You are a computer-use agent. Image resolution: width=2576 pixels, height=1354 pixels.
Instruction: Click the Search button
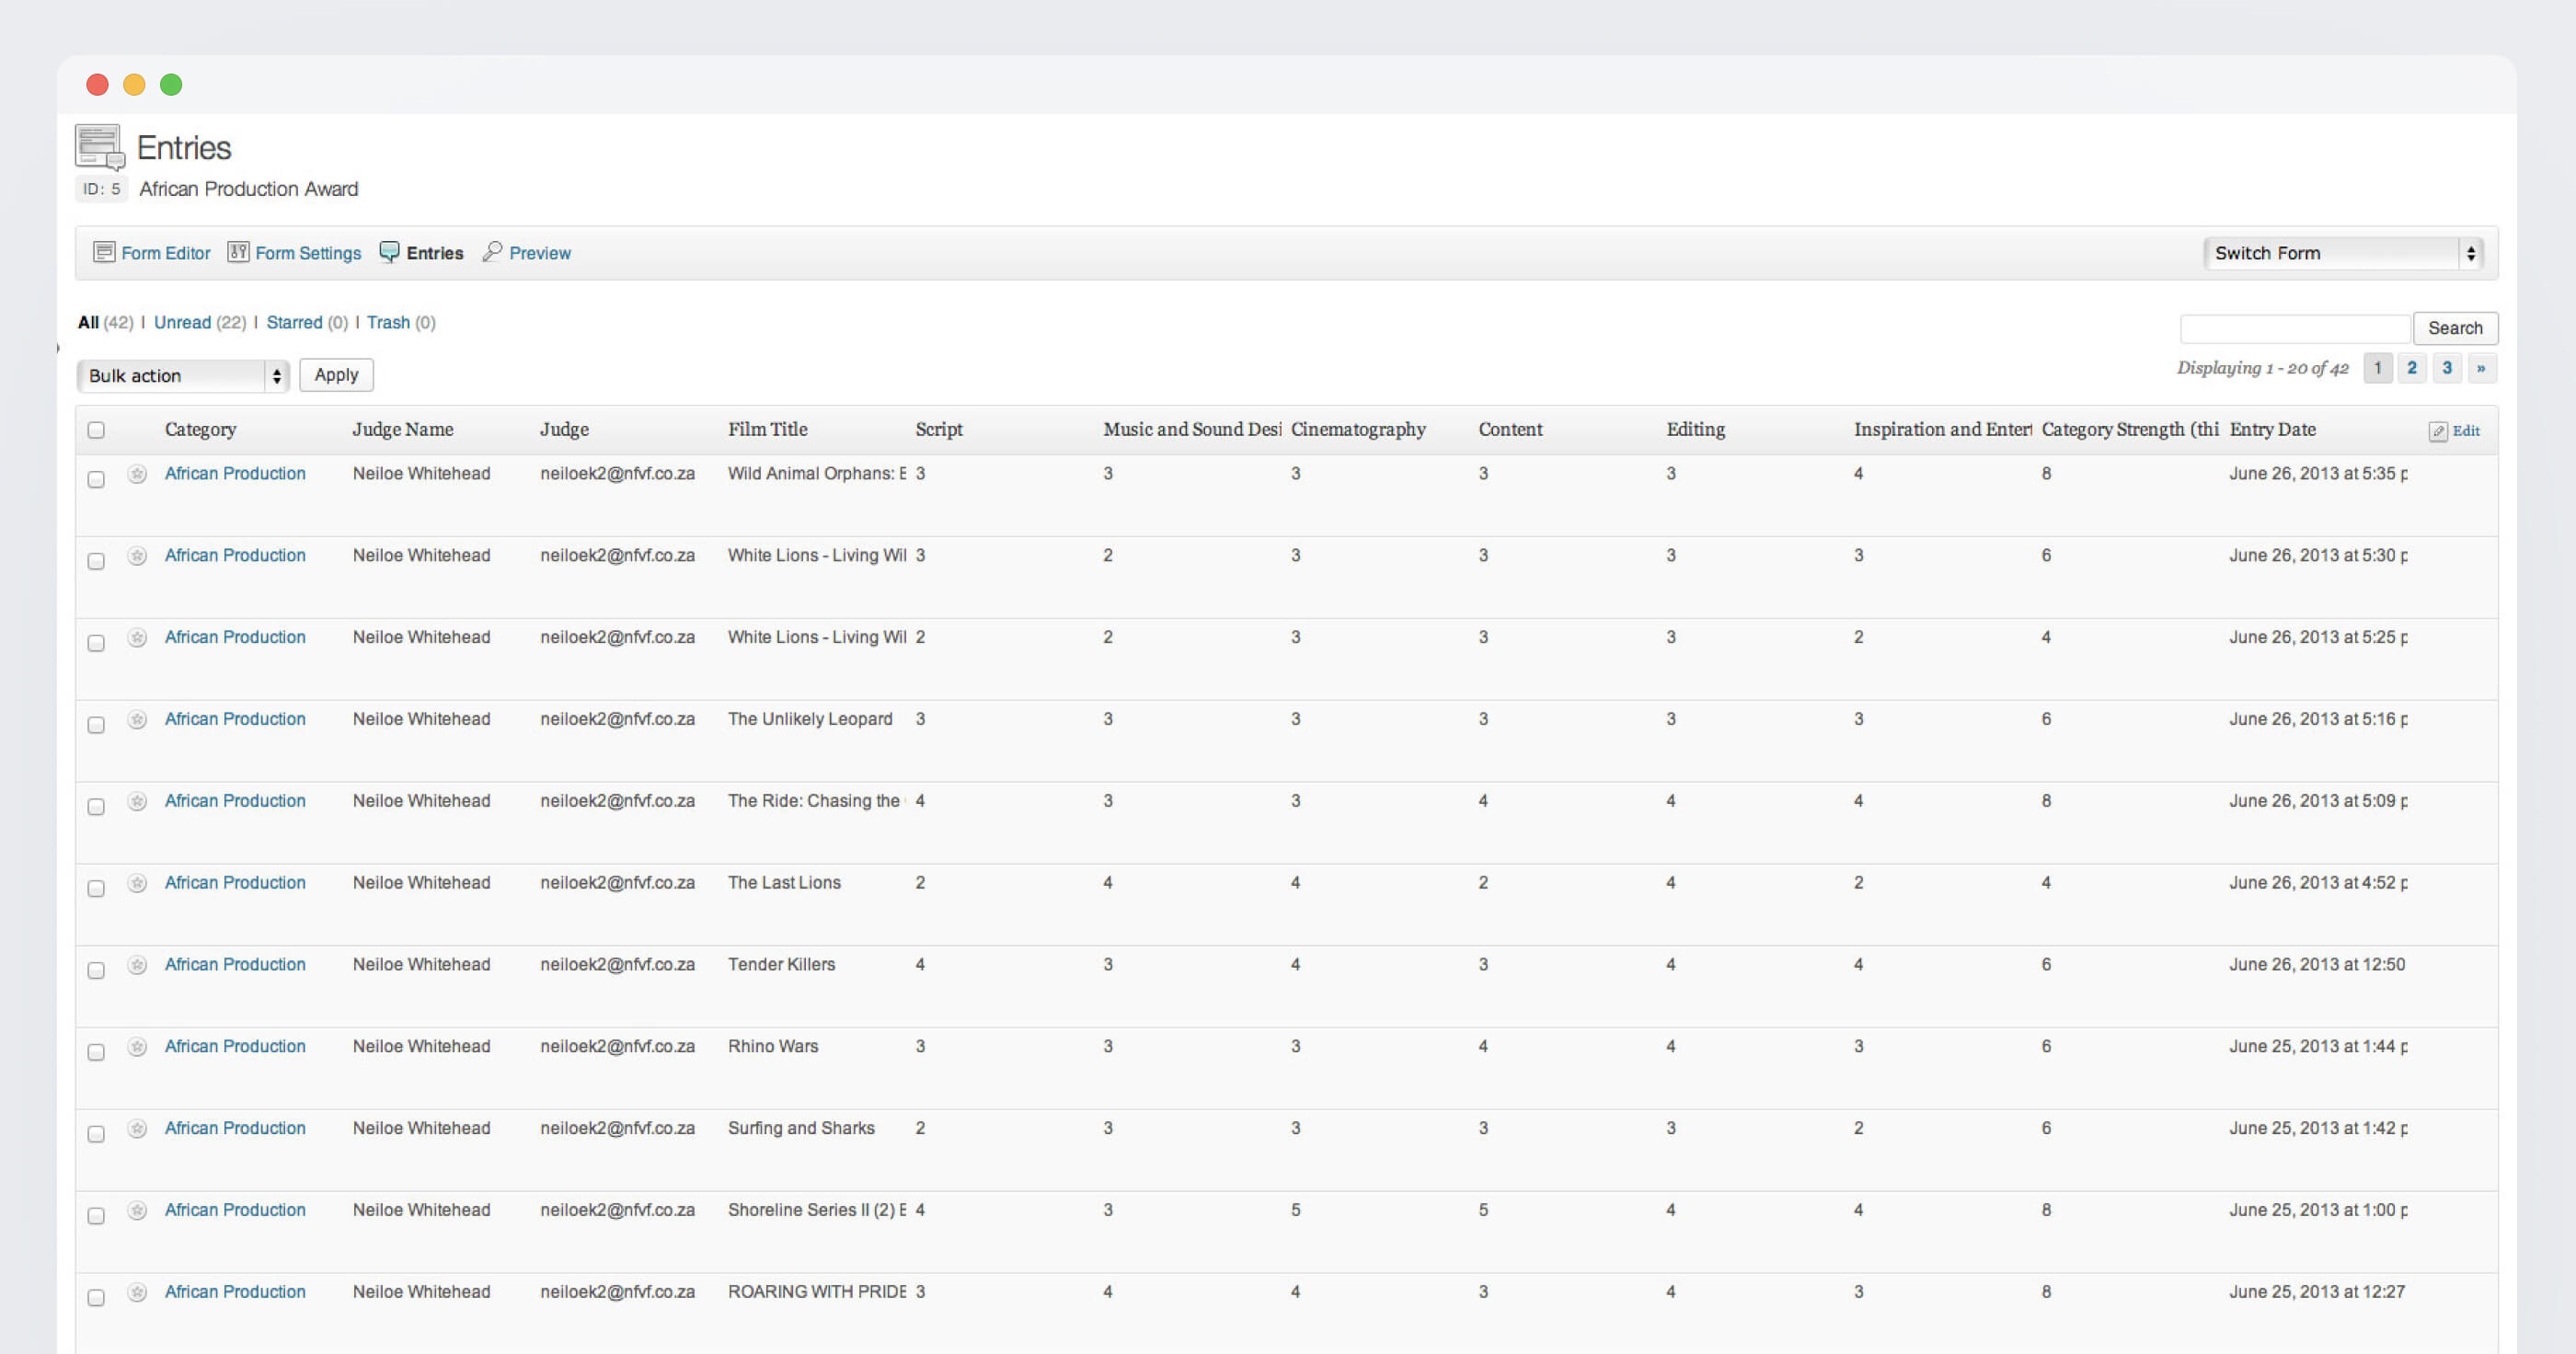(x=2455, y=328)
